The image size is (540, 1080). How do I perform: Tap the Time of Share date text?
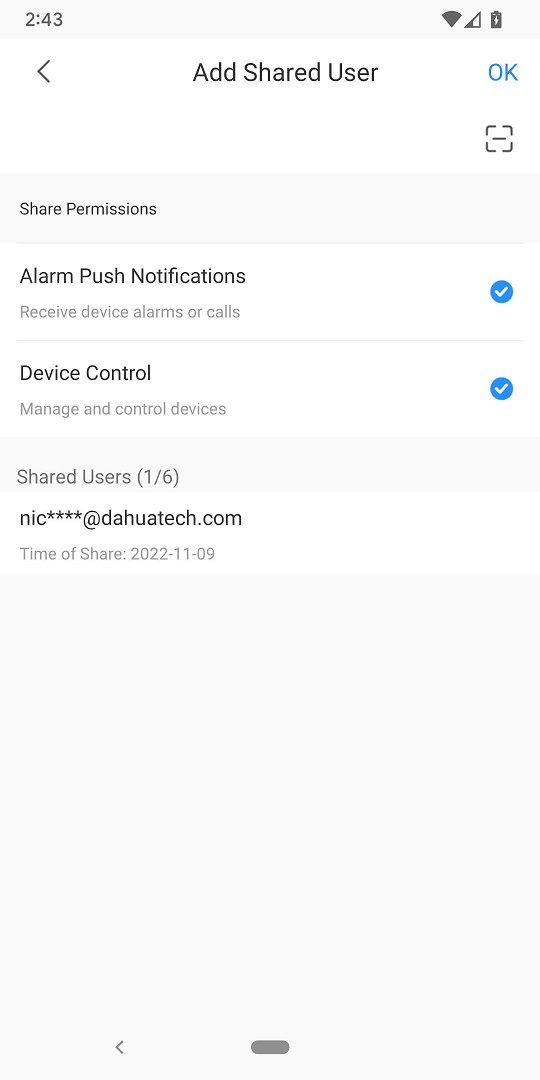click(x=117, y=554)
